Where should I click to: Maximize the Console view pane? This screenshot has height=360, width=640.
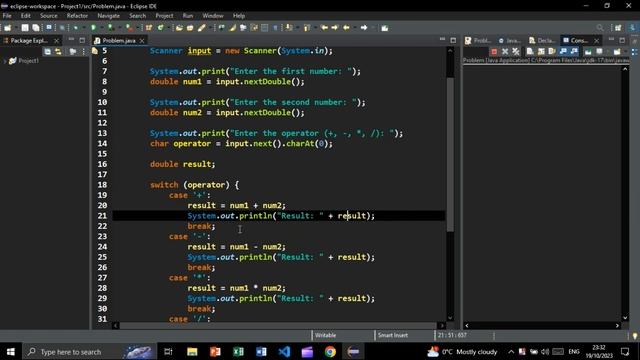click(622, 40)
